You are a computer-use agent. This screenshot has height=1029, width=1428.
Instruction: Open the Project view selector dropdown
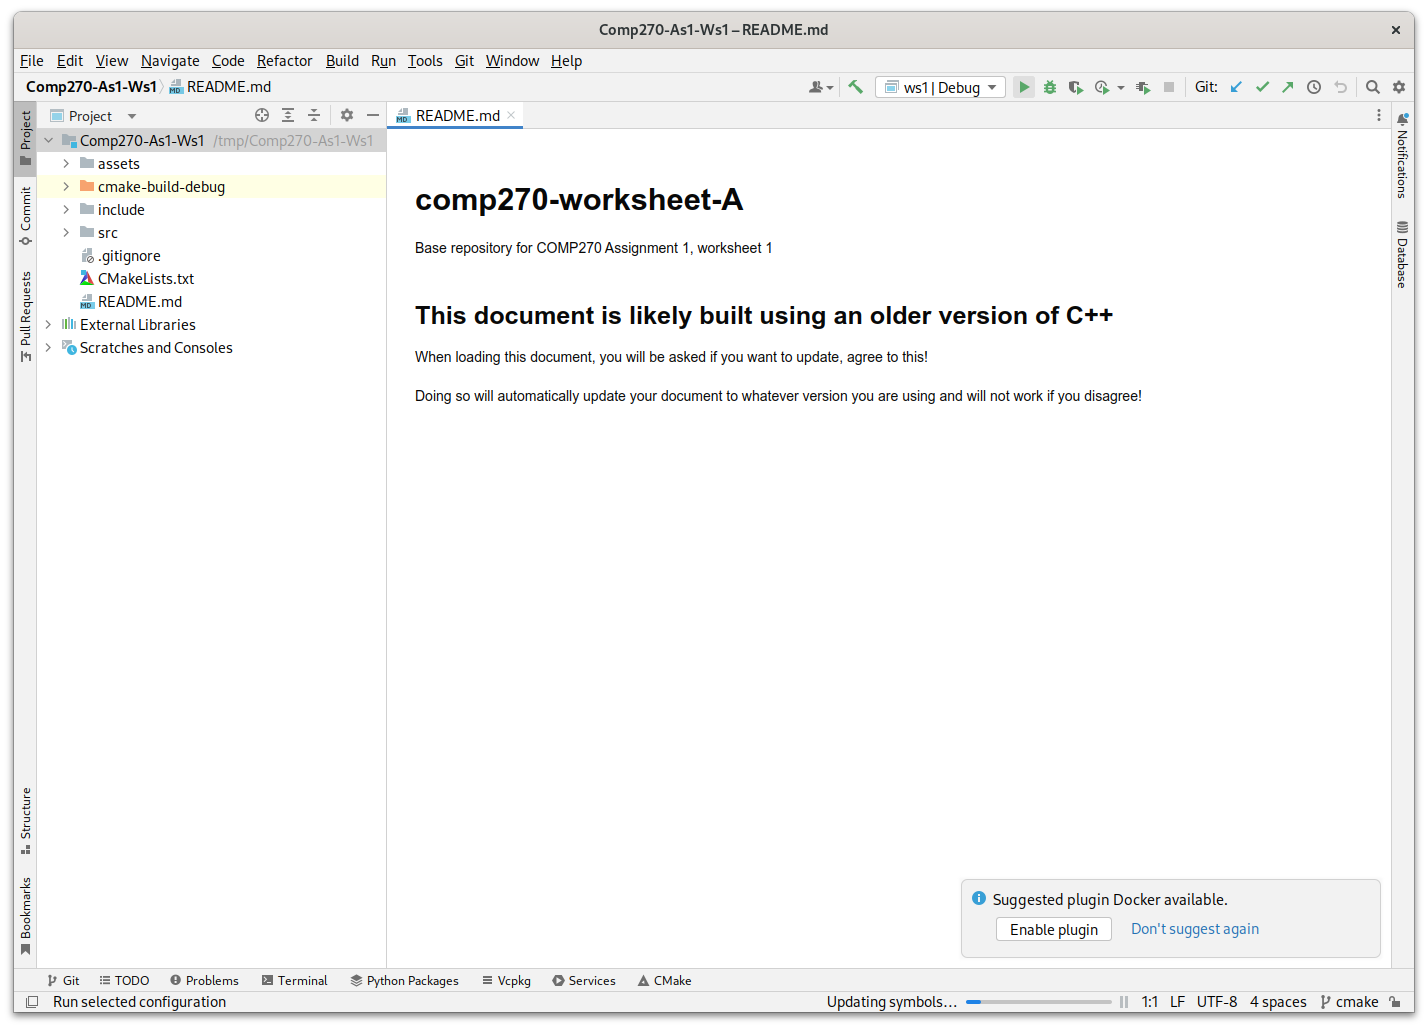pos(93,116)
